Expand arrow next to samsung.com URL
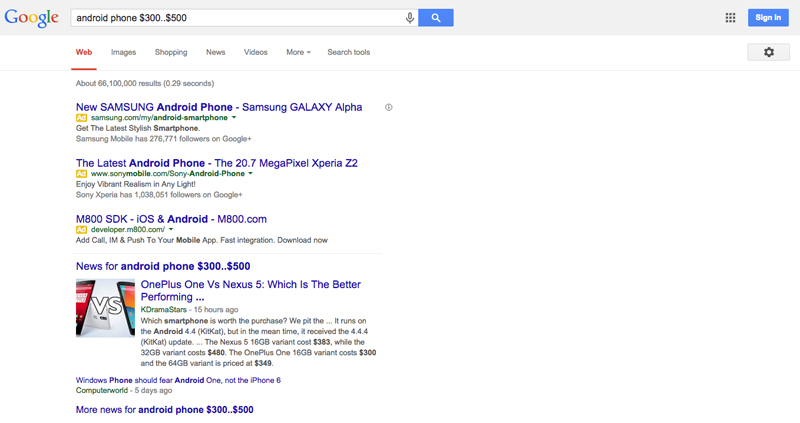This screenshot has height=423, width=800. click(x=234, y=118)
